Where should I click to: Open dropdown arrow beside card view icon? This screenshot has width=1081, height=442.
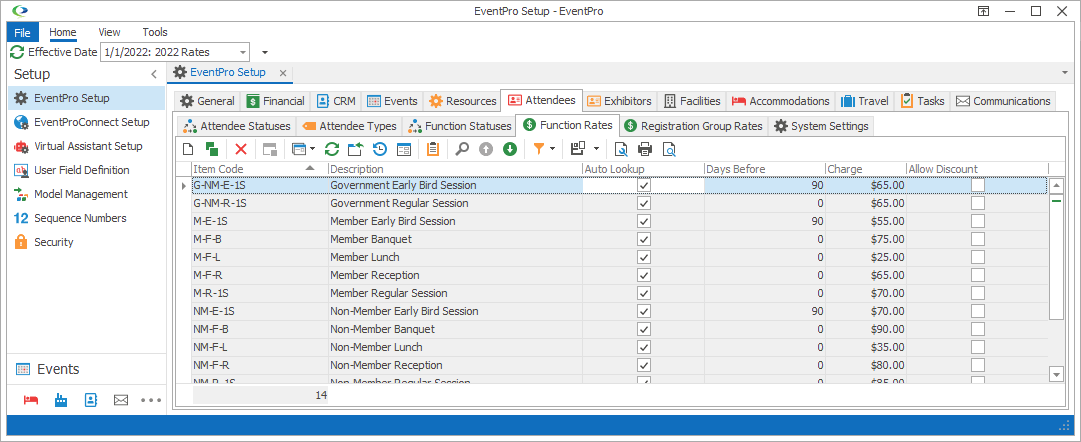pyautogui.click(x=312, y=148)
